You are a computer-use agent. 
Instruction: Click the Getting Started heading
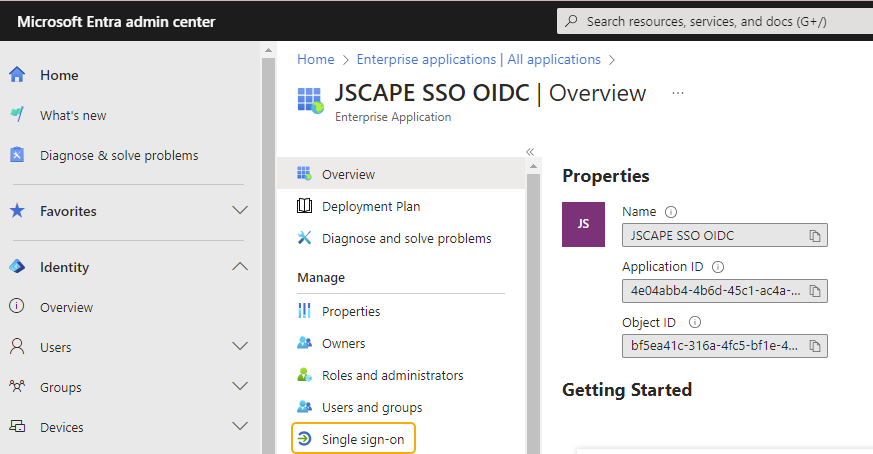[x=627, y=389]
